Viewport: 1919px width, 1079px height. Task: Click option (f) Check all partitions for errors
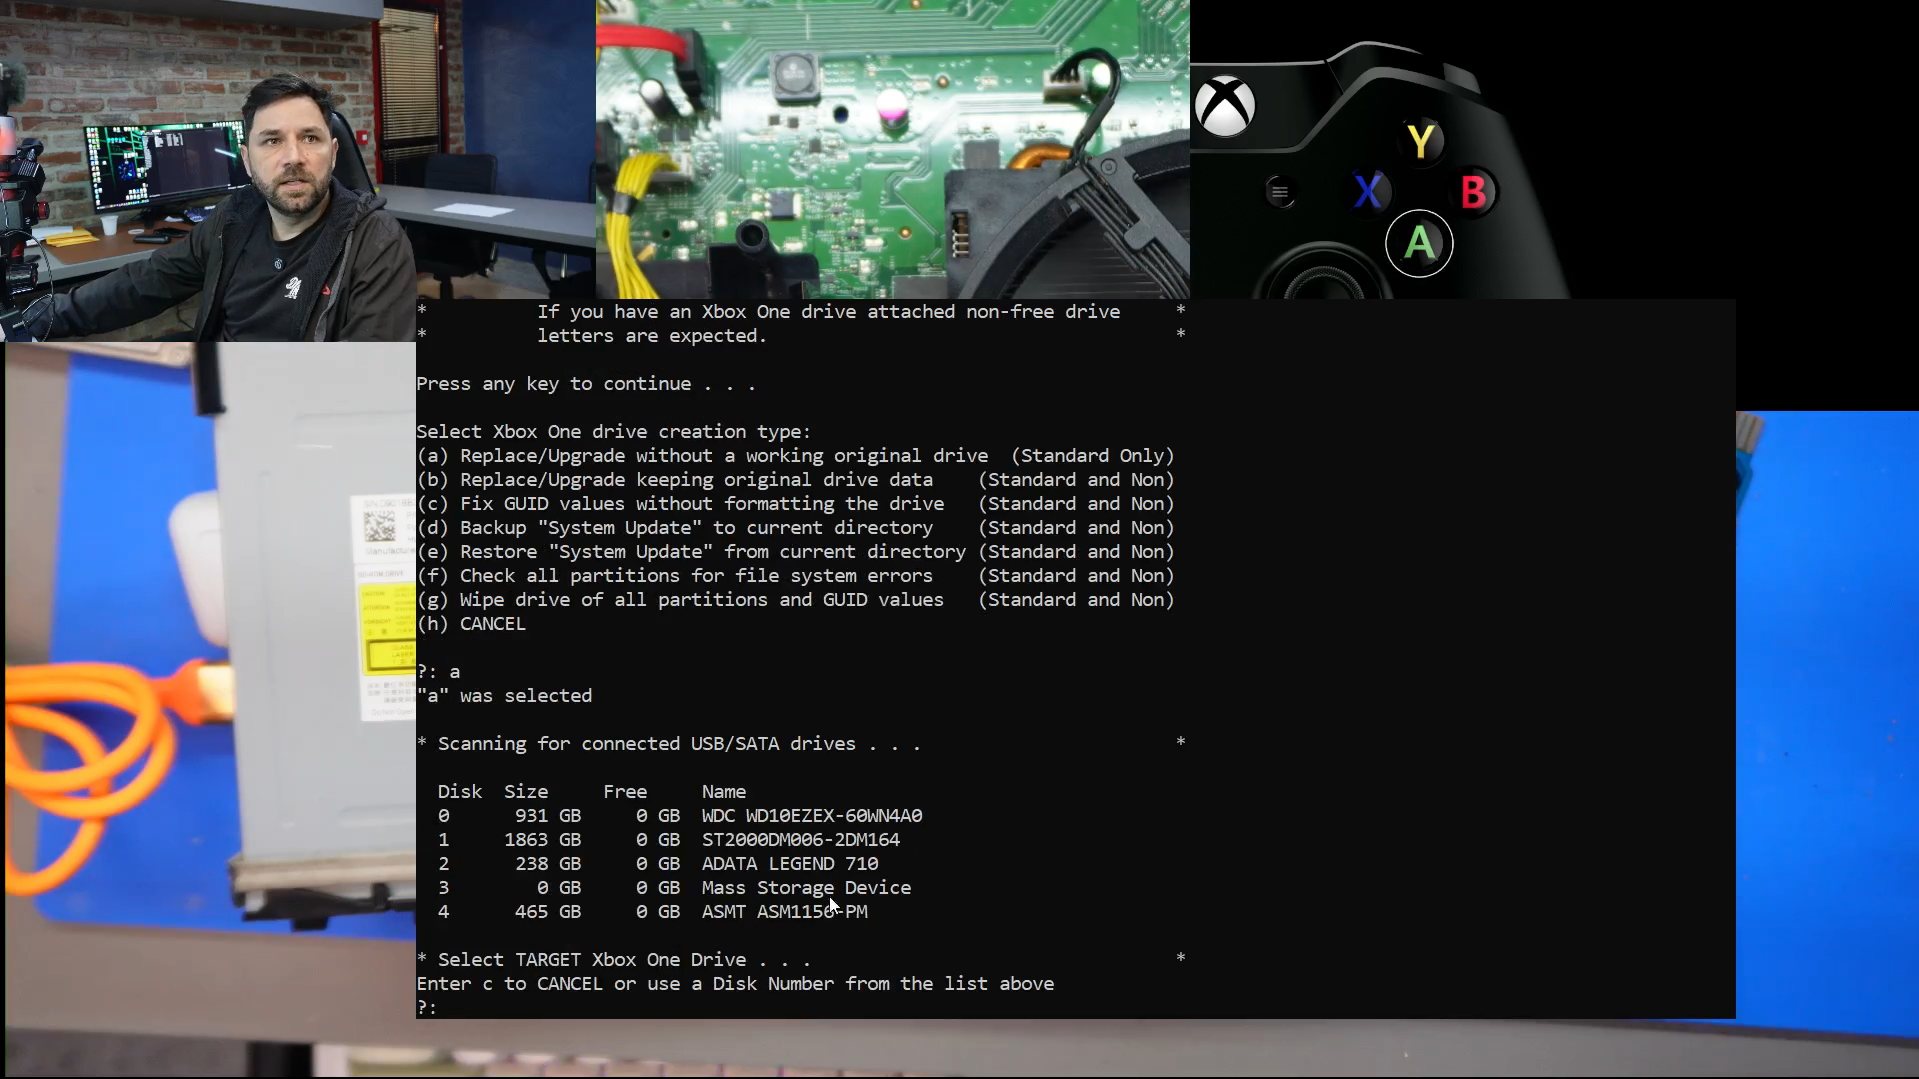pos(795,576)
